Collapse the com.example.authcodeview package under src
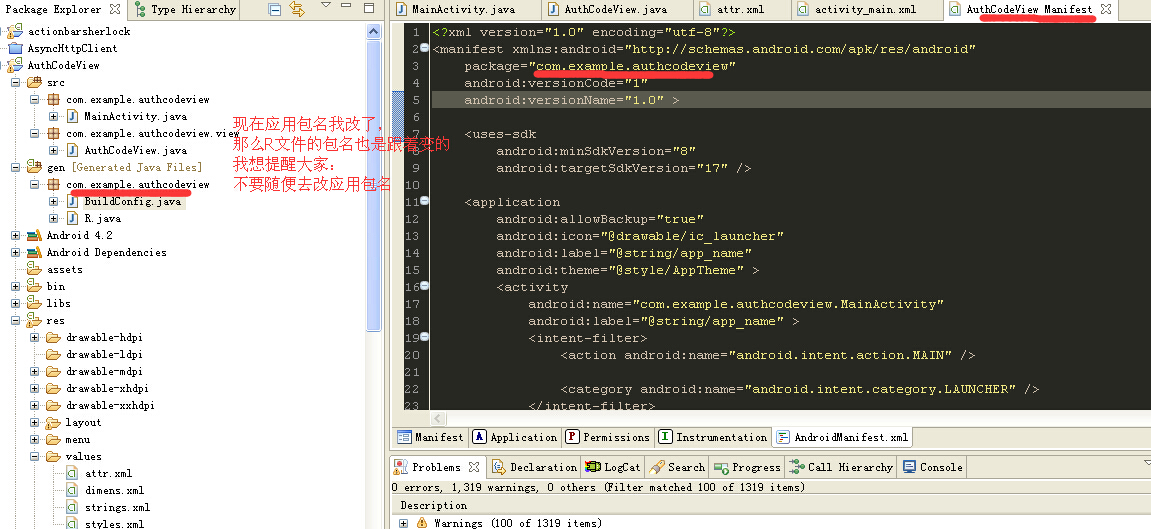This screenshot has width=1151, height=529. [35, 100]
